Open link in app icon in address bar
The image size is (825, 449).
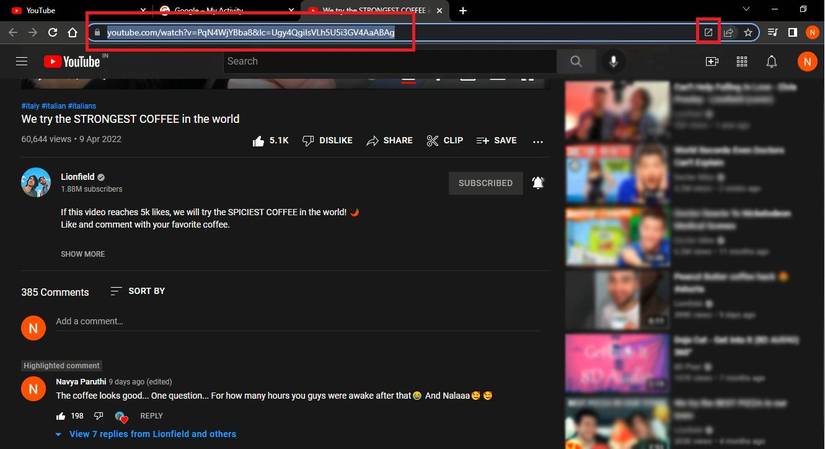click(708, 33)
